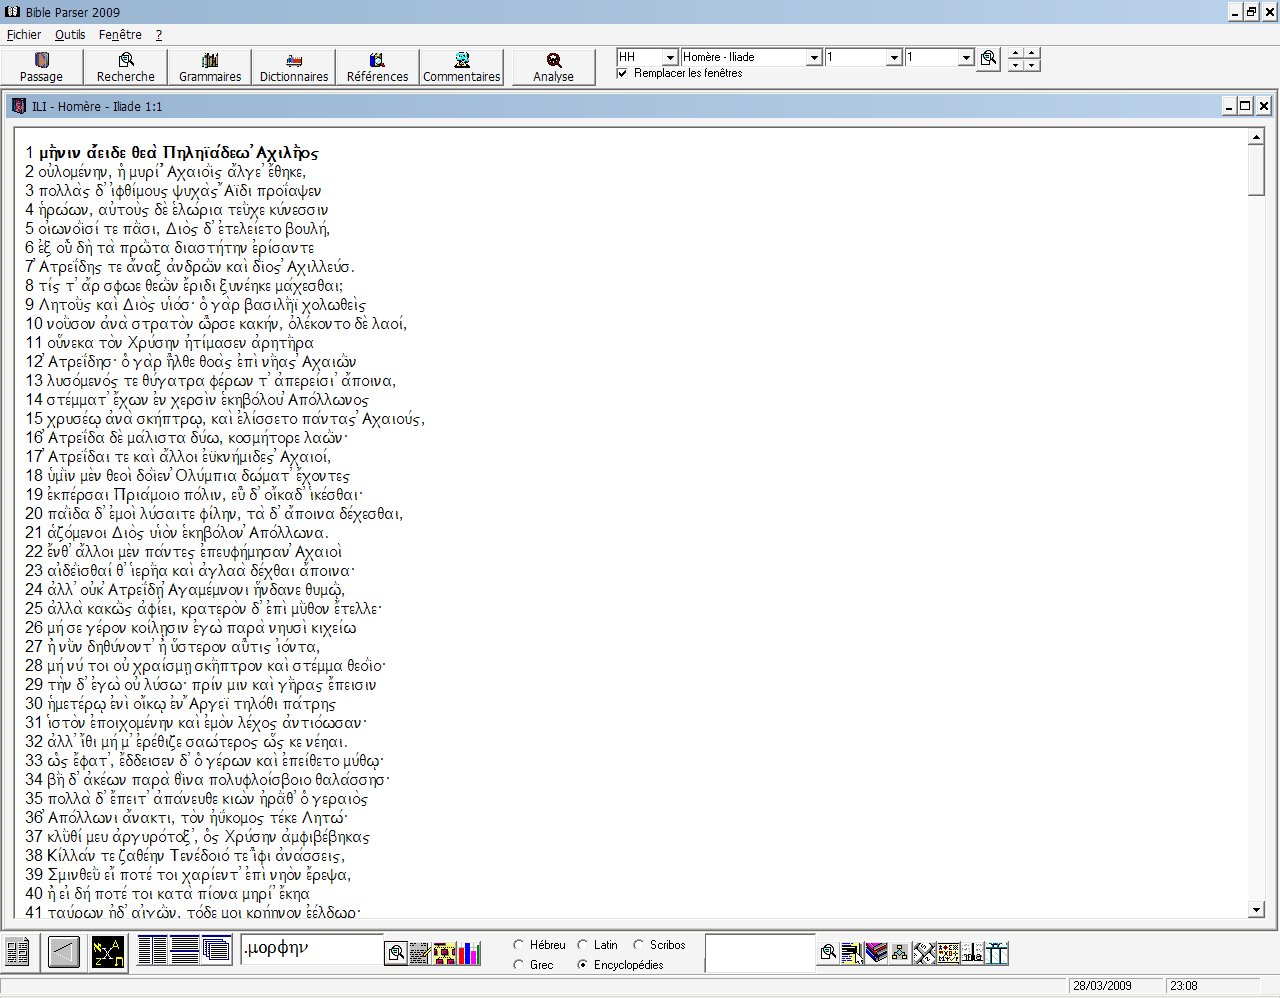Screen dimensions: 1280x998
Task: Click the yellow list with cursor icon
Action: [852, 953]
